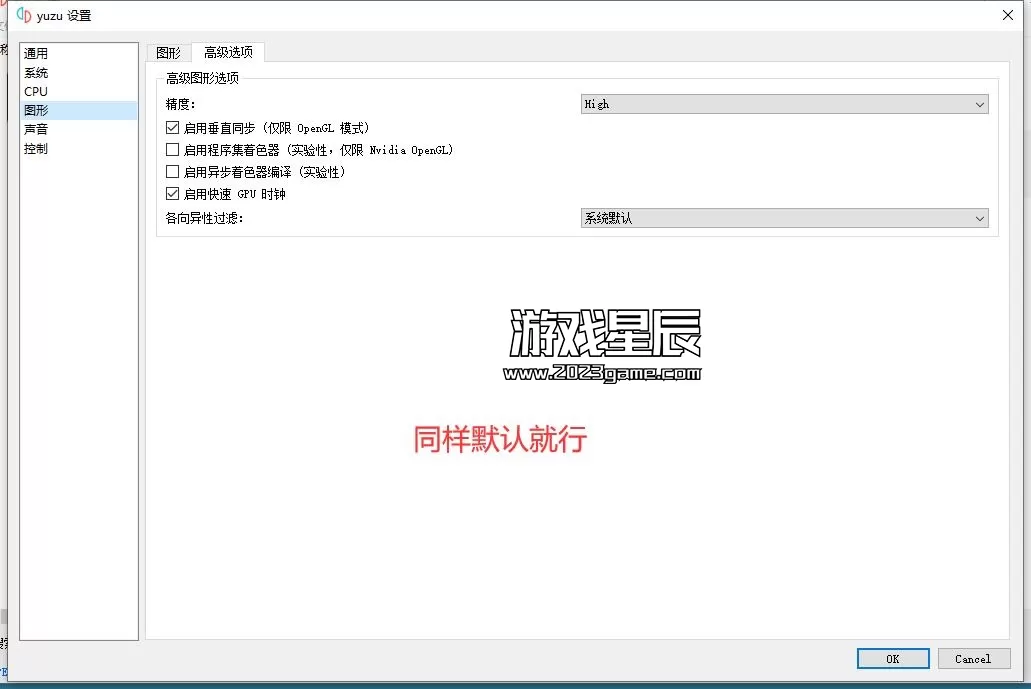Go to 声音 settings category
This screenshot has width=1031, height=689.
click(36, 130)
